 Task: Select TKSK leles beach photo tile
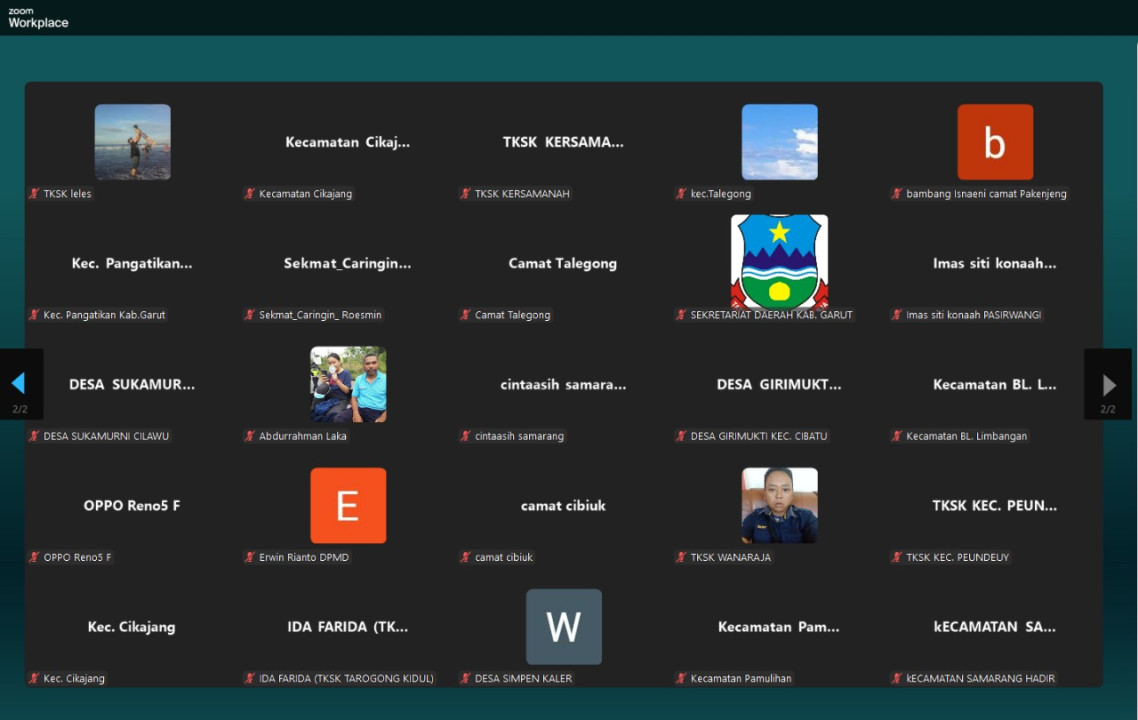pyautogui.click(x=132, y=142)
